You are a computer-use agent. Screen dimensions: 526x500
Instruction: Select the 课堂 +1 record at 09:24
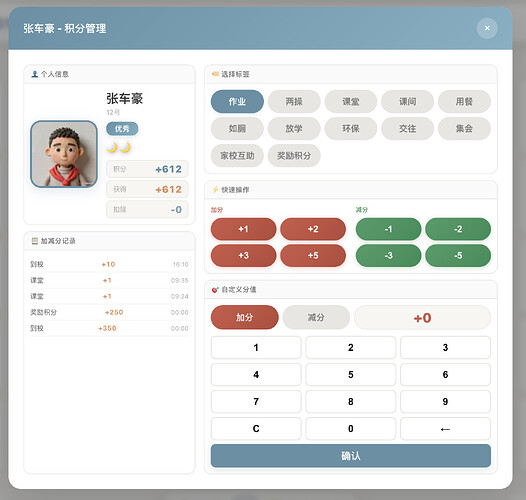[109, 296]
